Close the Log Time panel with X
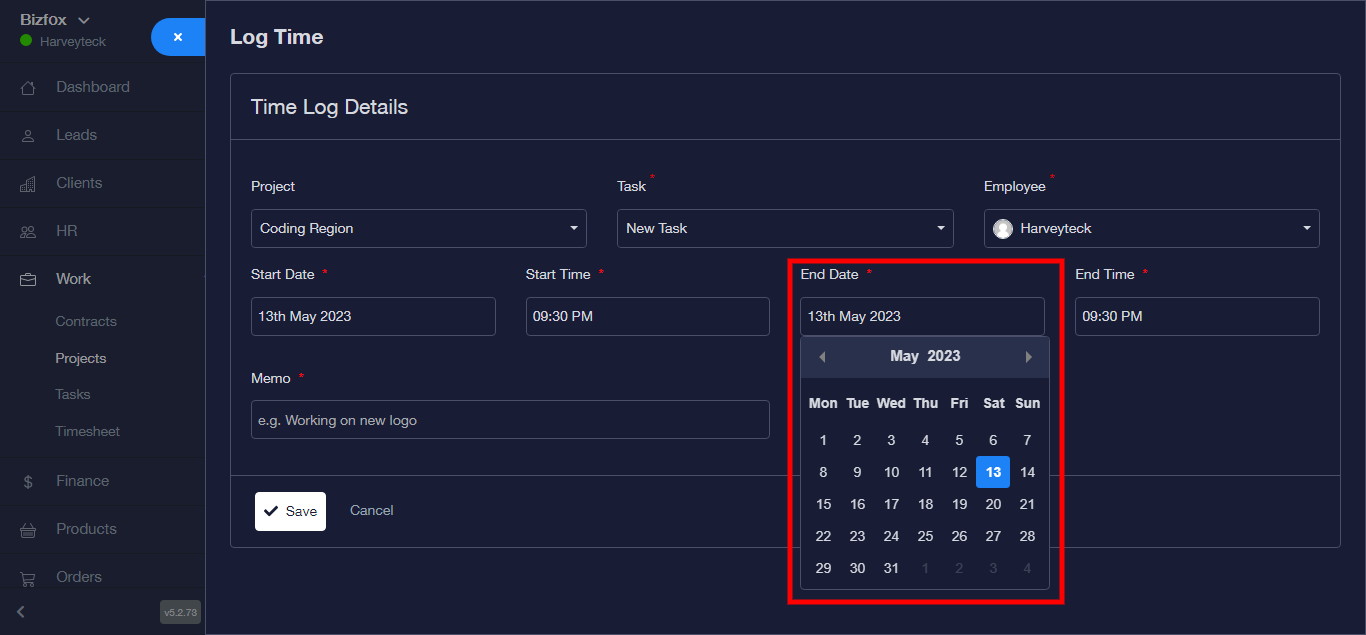The width and height of the screenshot is (1366, 635). 178,37
